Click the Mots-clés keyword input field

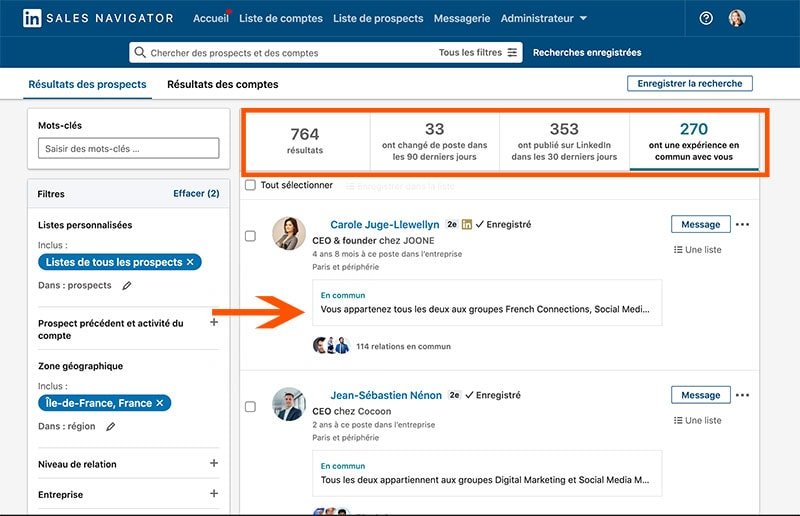point(129,148)
